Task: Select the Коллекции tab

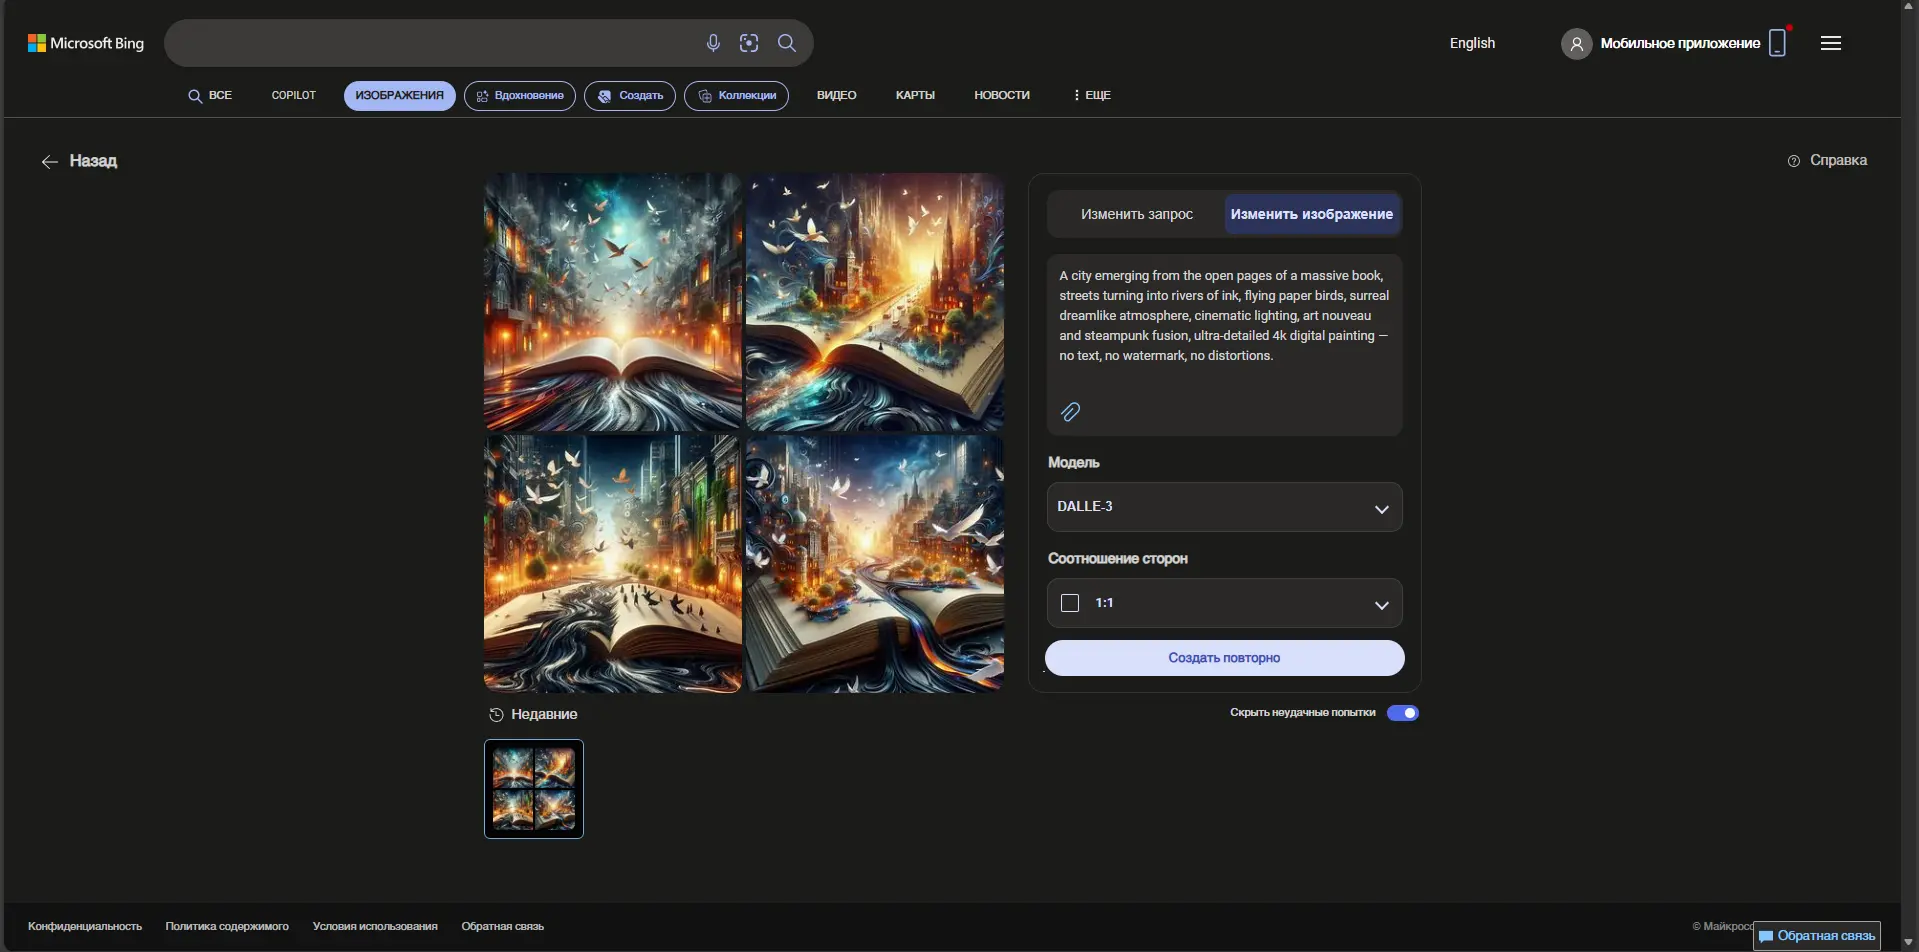Action: [736, 95]
